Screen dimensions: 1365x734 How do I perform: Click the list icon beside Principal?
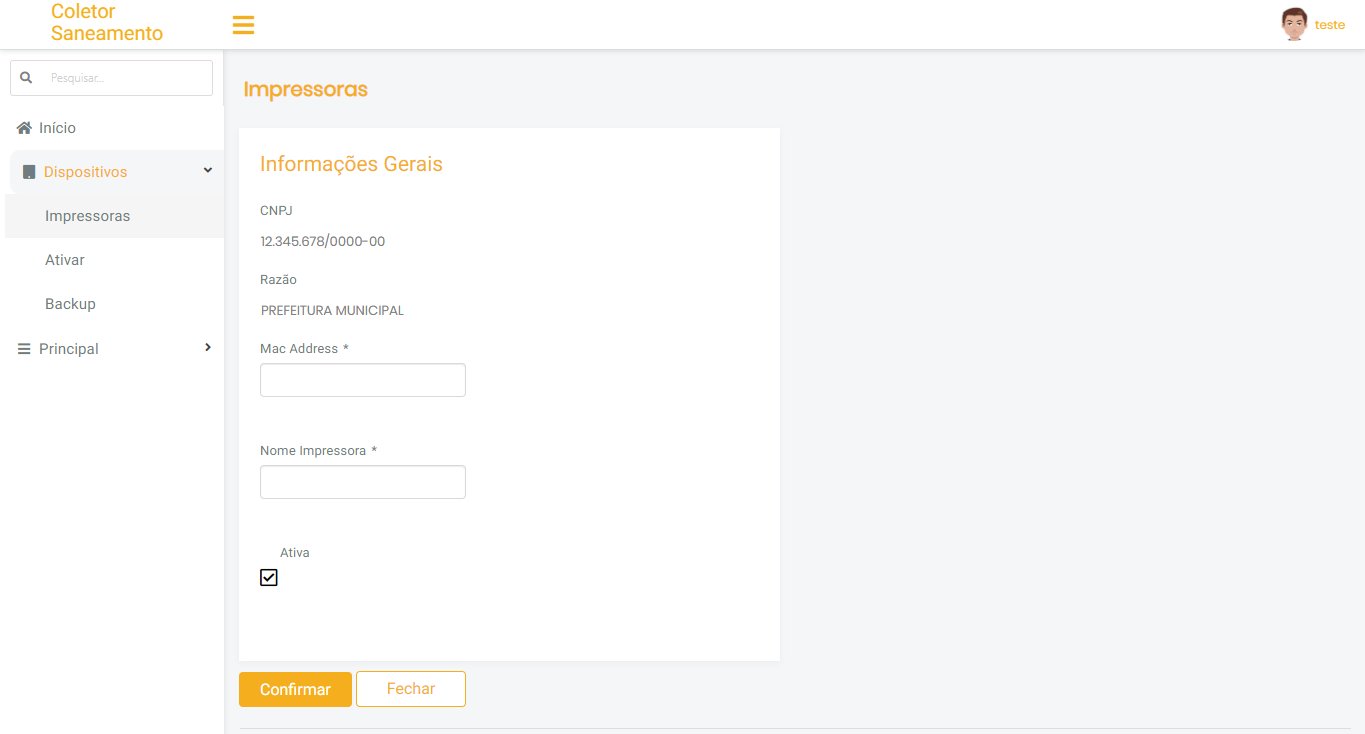click(x=24, y=349)
